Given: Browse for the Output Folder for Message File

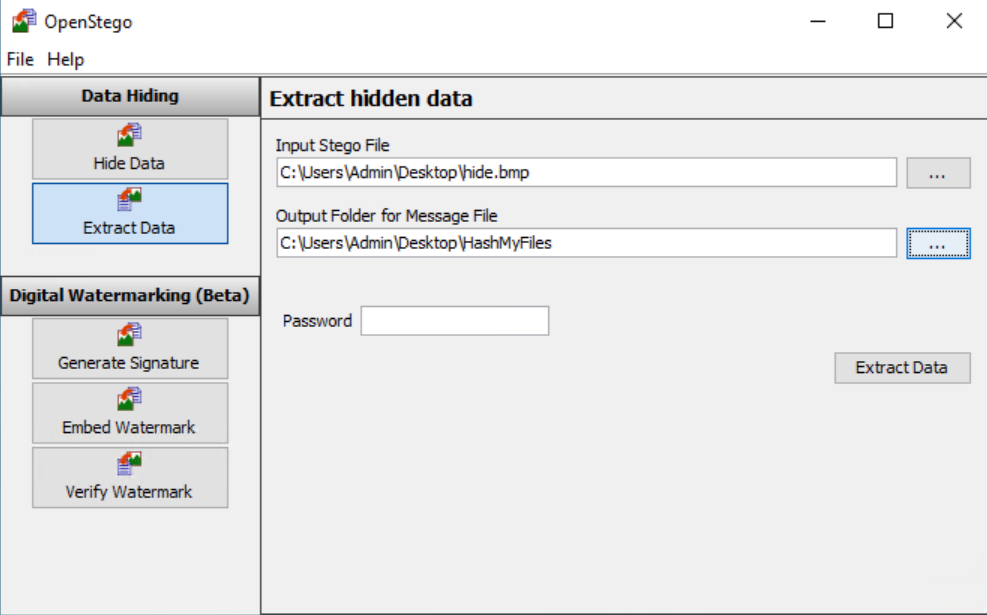Looking at the screenshot, I should [938, 243].
